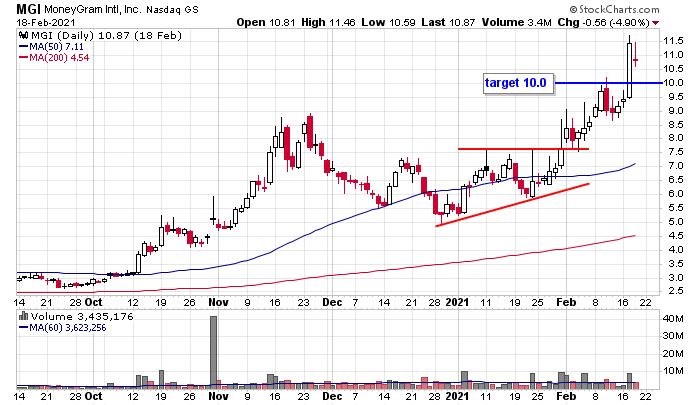Click the 30M volume axis label

tap(673, 336)
